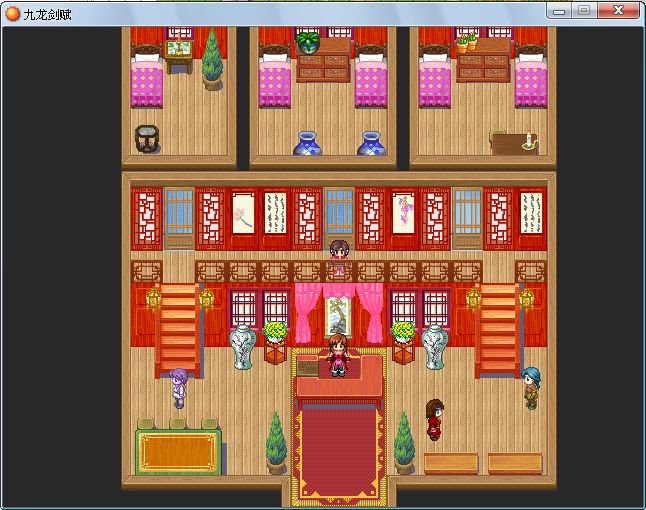Image resolution: width=646 pixels, height=510 pixels.
Task: Inspect the candle on the desk in right room
Action: 529,140
